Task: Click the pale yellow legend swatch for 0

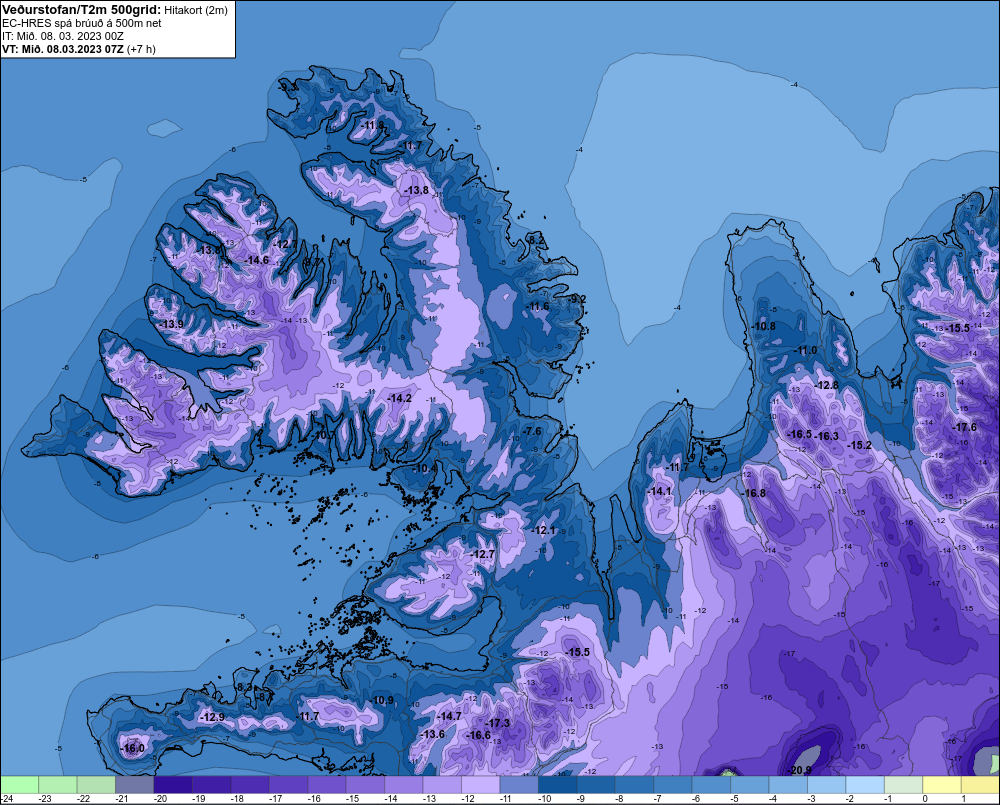Action: [x=942, y=784]
